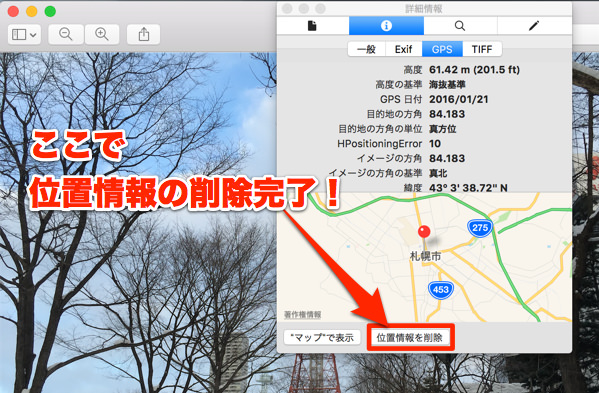The height and width of the screenshot is (393, 599).
Task: Click the 著作権情報 link on the map
Action: (x=303, y=315)
